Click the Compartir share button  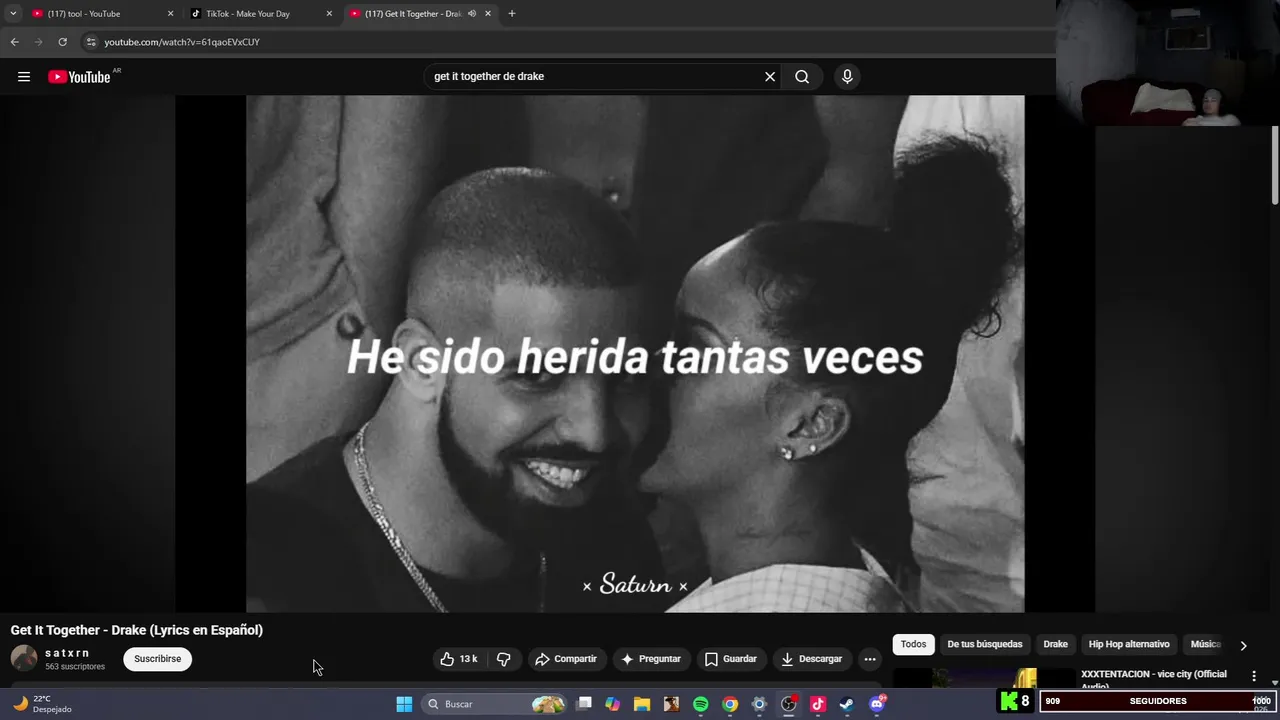(x=566, y=659)
